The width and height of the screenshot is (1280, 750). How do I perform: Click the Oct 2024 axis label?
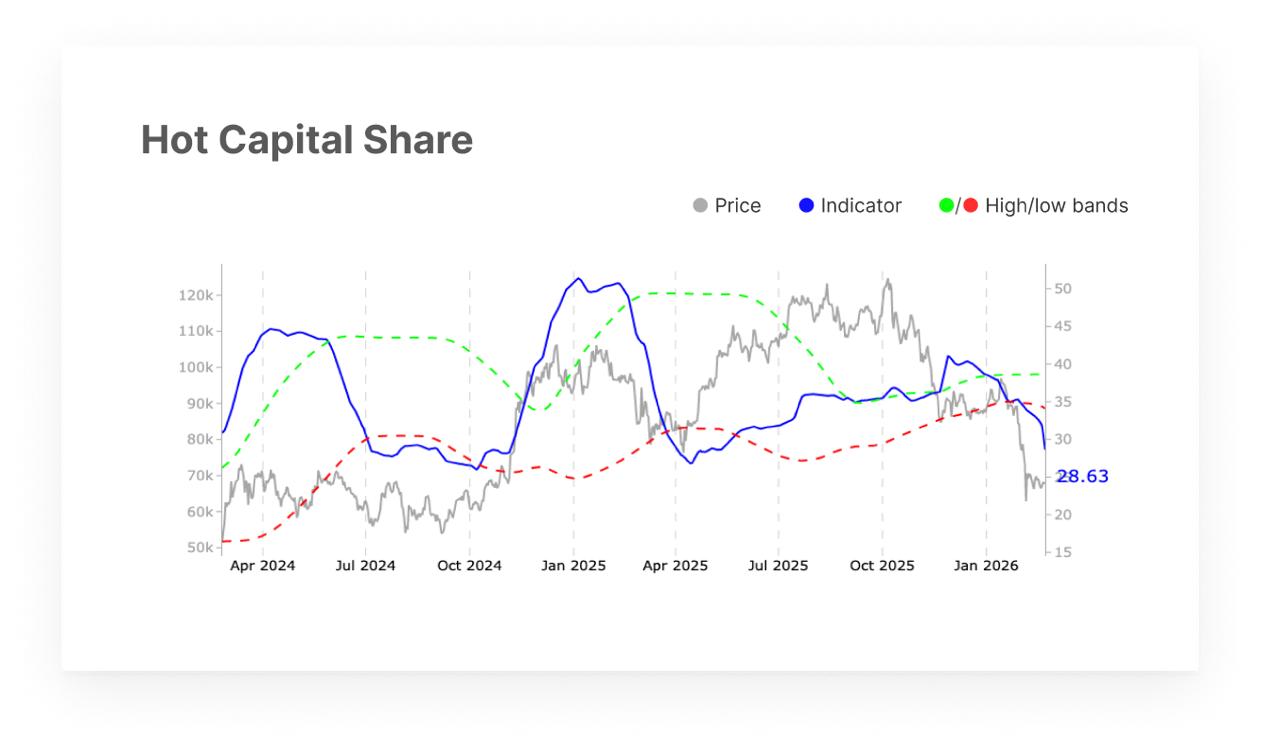point(470,566)
